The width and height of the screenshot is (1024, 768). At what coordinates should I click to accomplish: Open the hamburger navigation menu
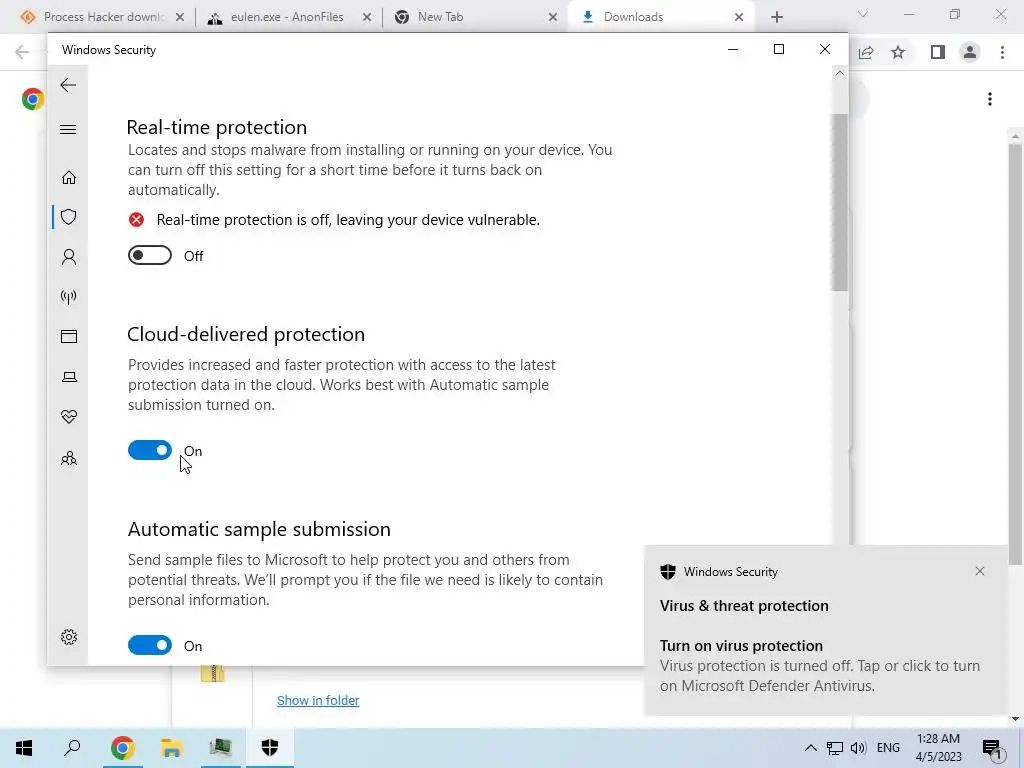point(68,129)
